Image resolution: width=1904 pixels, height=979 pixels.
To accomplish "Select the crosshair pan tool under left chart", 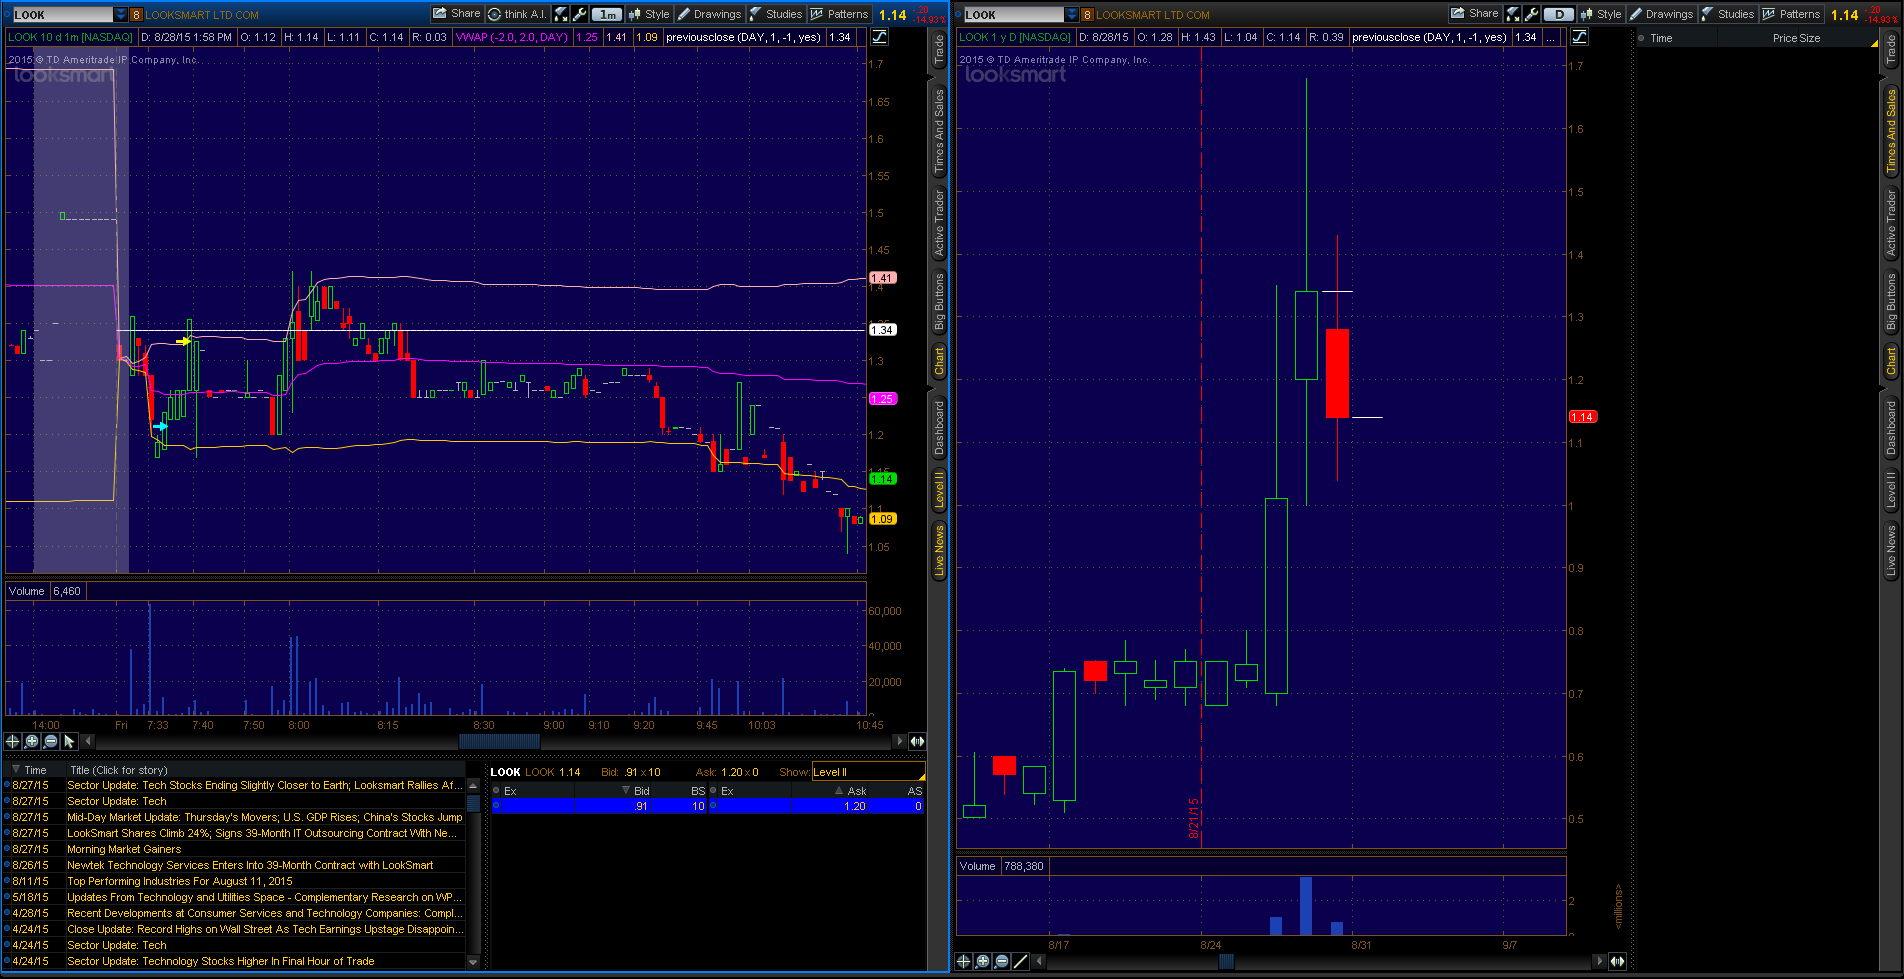I will (x=13, y=741).
